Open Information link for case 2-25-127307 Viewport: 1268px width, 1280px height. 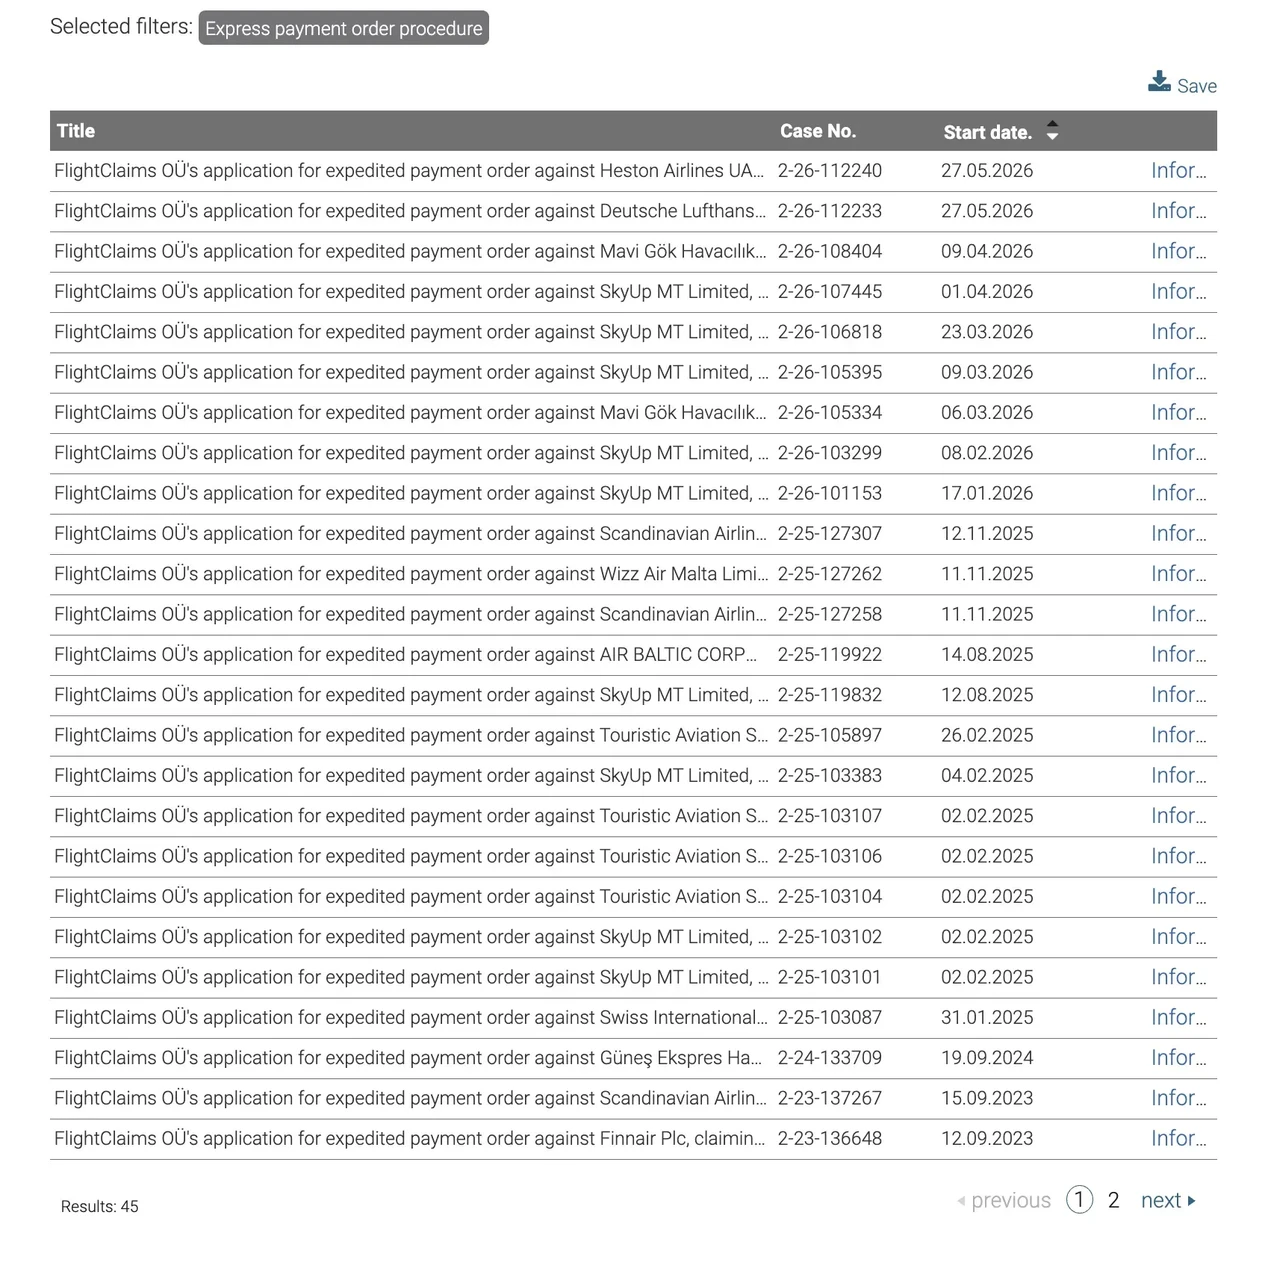pos(1178,534)
